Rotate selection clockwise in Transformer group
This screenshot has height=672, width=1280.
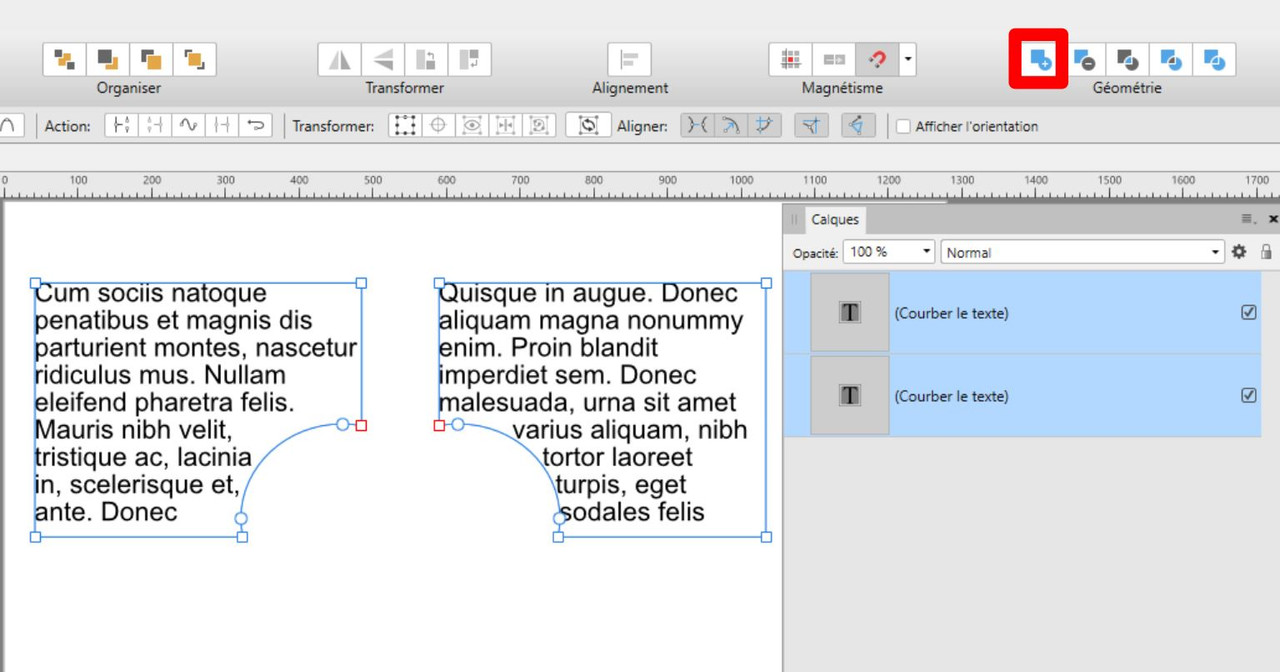pyautogui.click(x=469, y=60)
